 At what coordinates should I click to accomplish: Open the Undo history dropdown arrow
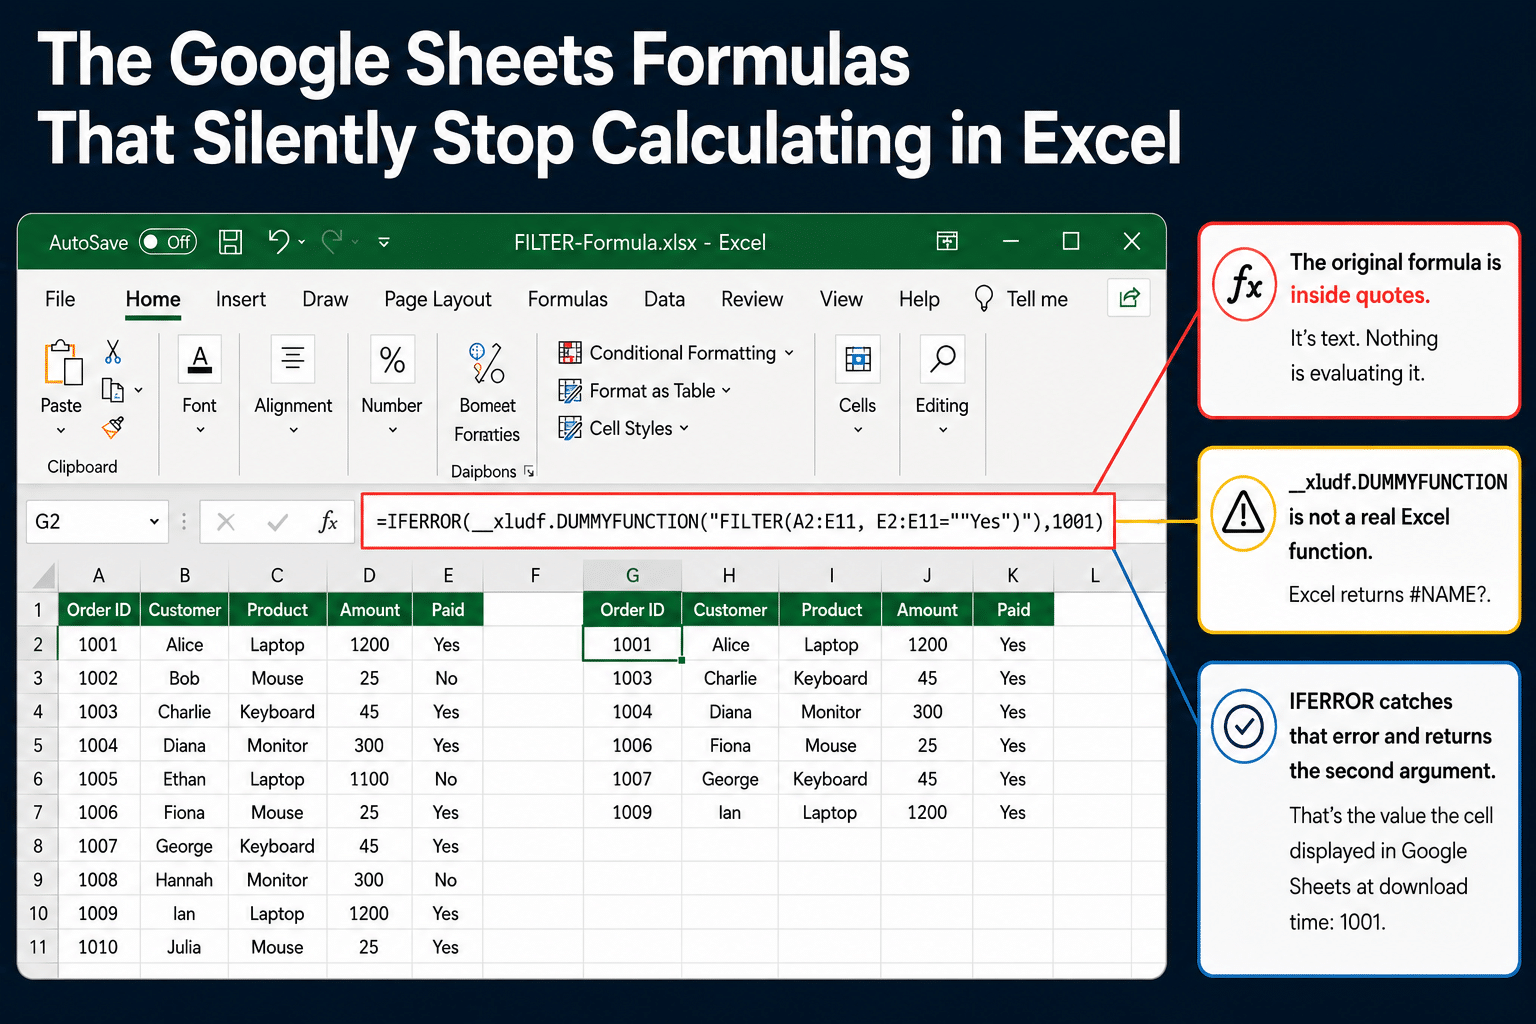click(302, 242)
